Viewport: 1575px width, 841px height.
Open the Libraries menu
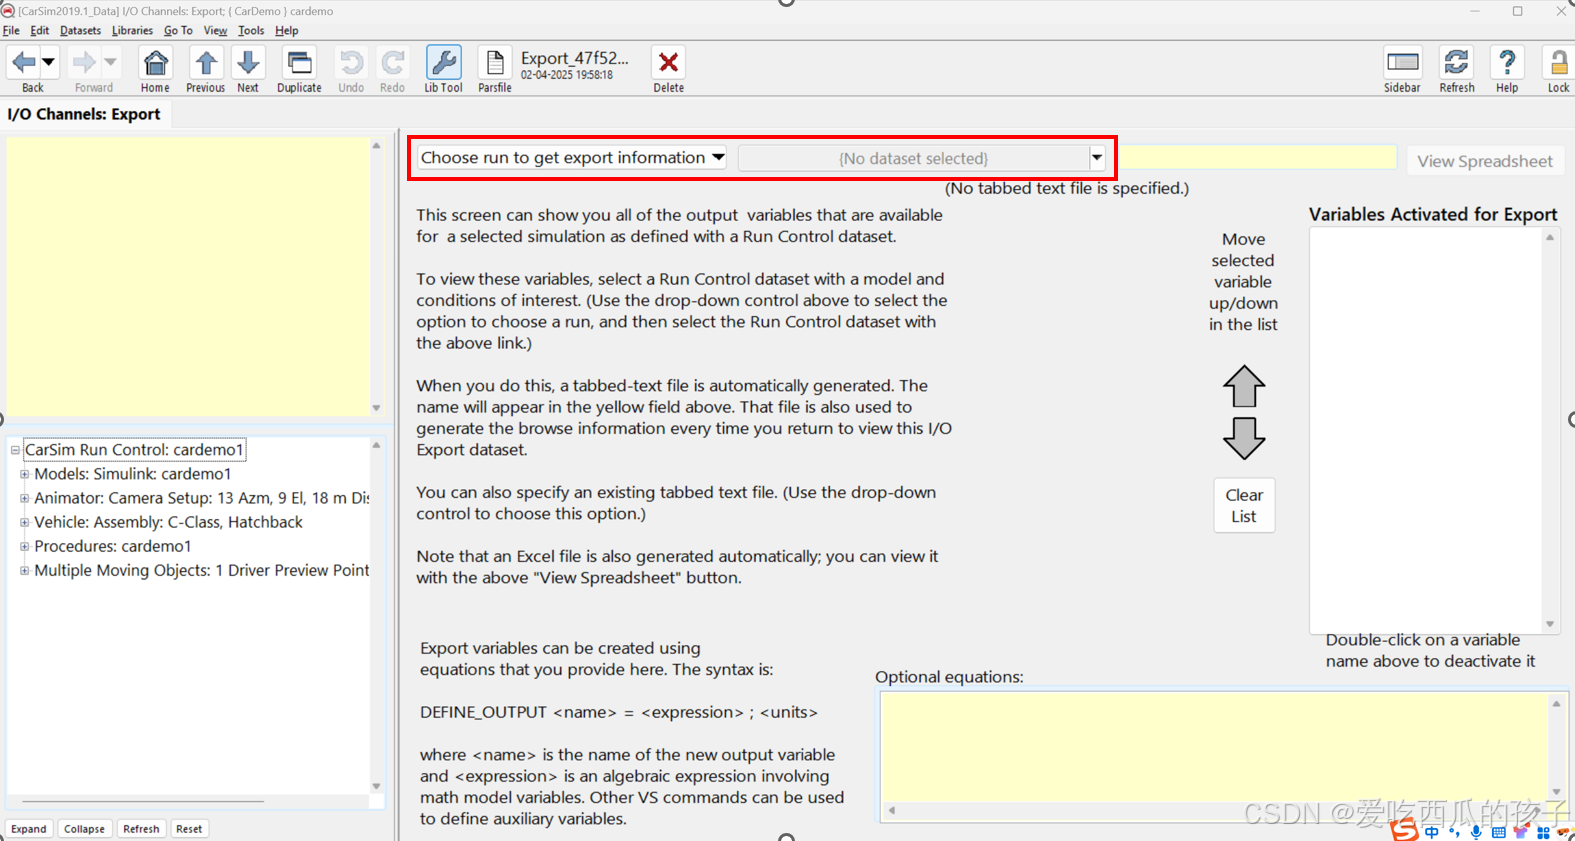point(132,31)
